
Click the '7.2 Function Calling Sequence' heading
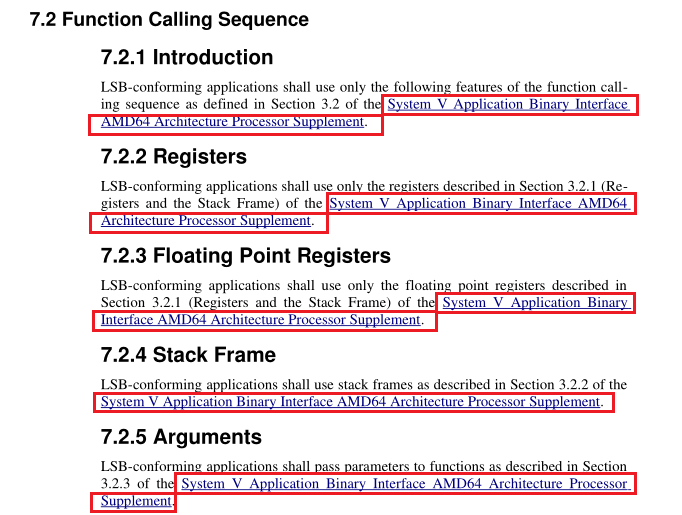coord(169,20)
